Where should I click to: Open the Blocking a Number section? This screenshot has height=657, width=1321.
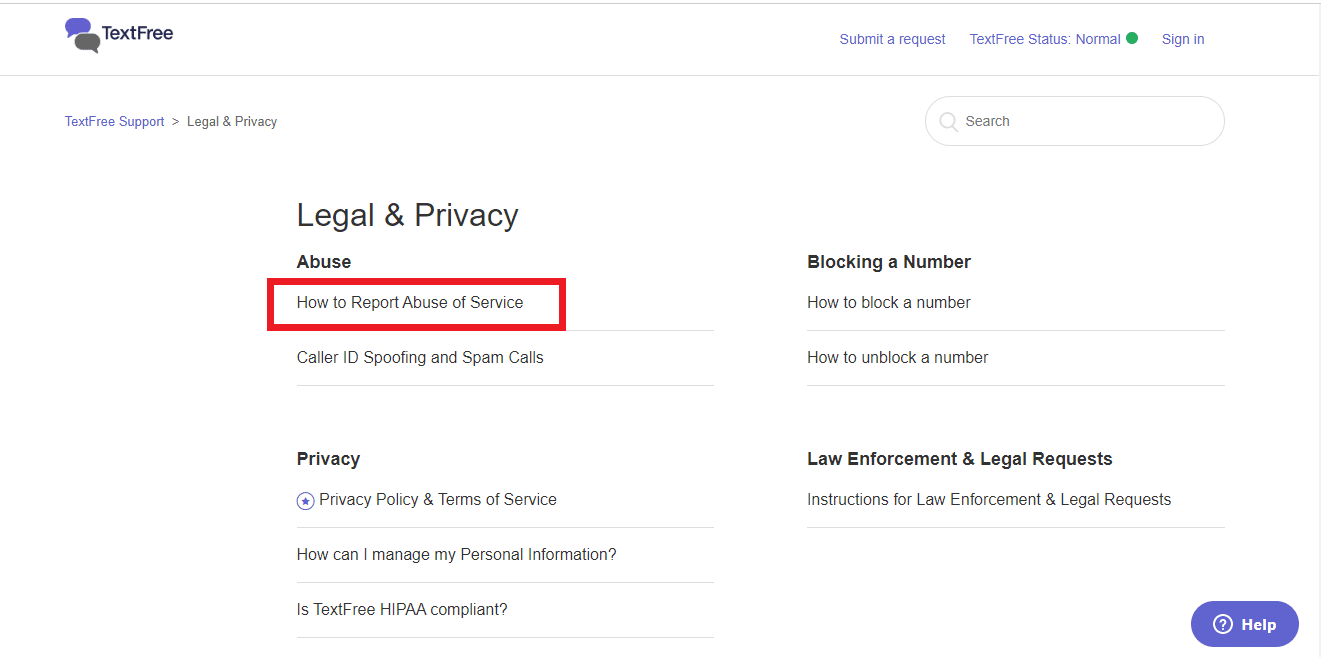(889, 262)
